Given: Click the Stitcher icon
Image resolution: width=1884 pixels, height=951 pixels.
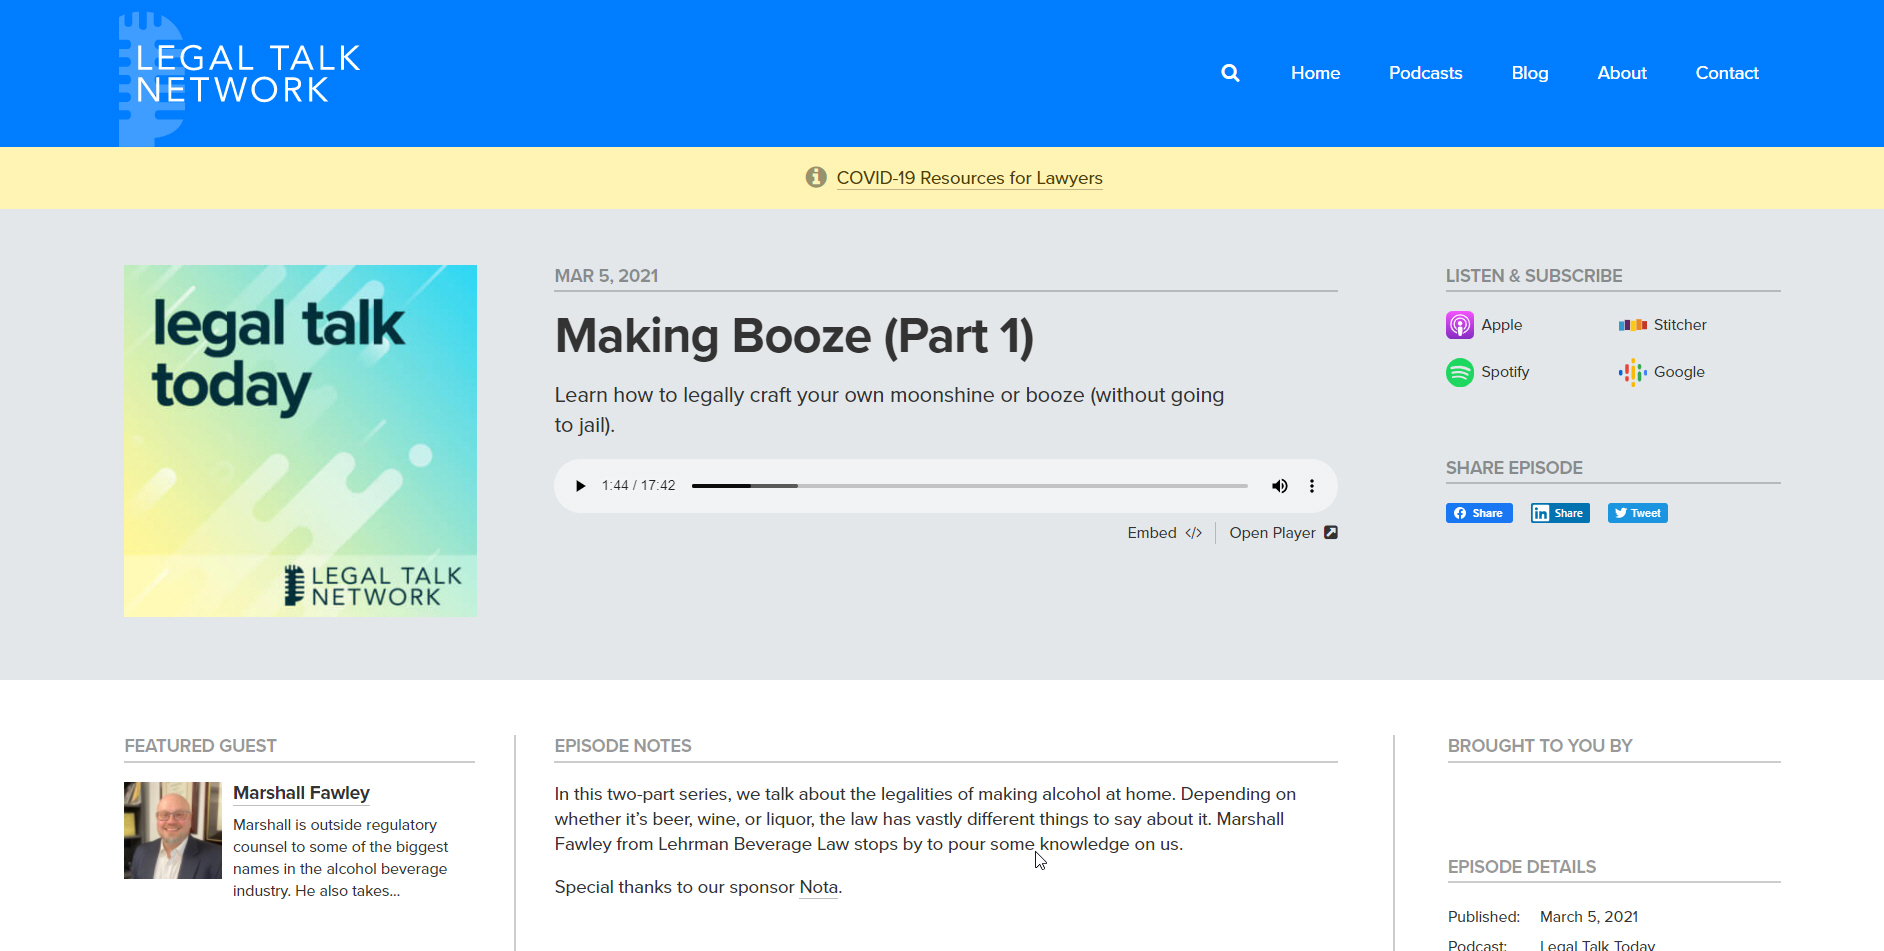Looking at the screenshot, I should tap(1632, 325).
